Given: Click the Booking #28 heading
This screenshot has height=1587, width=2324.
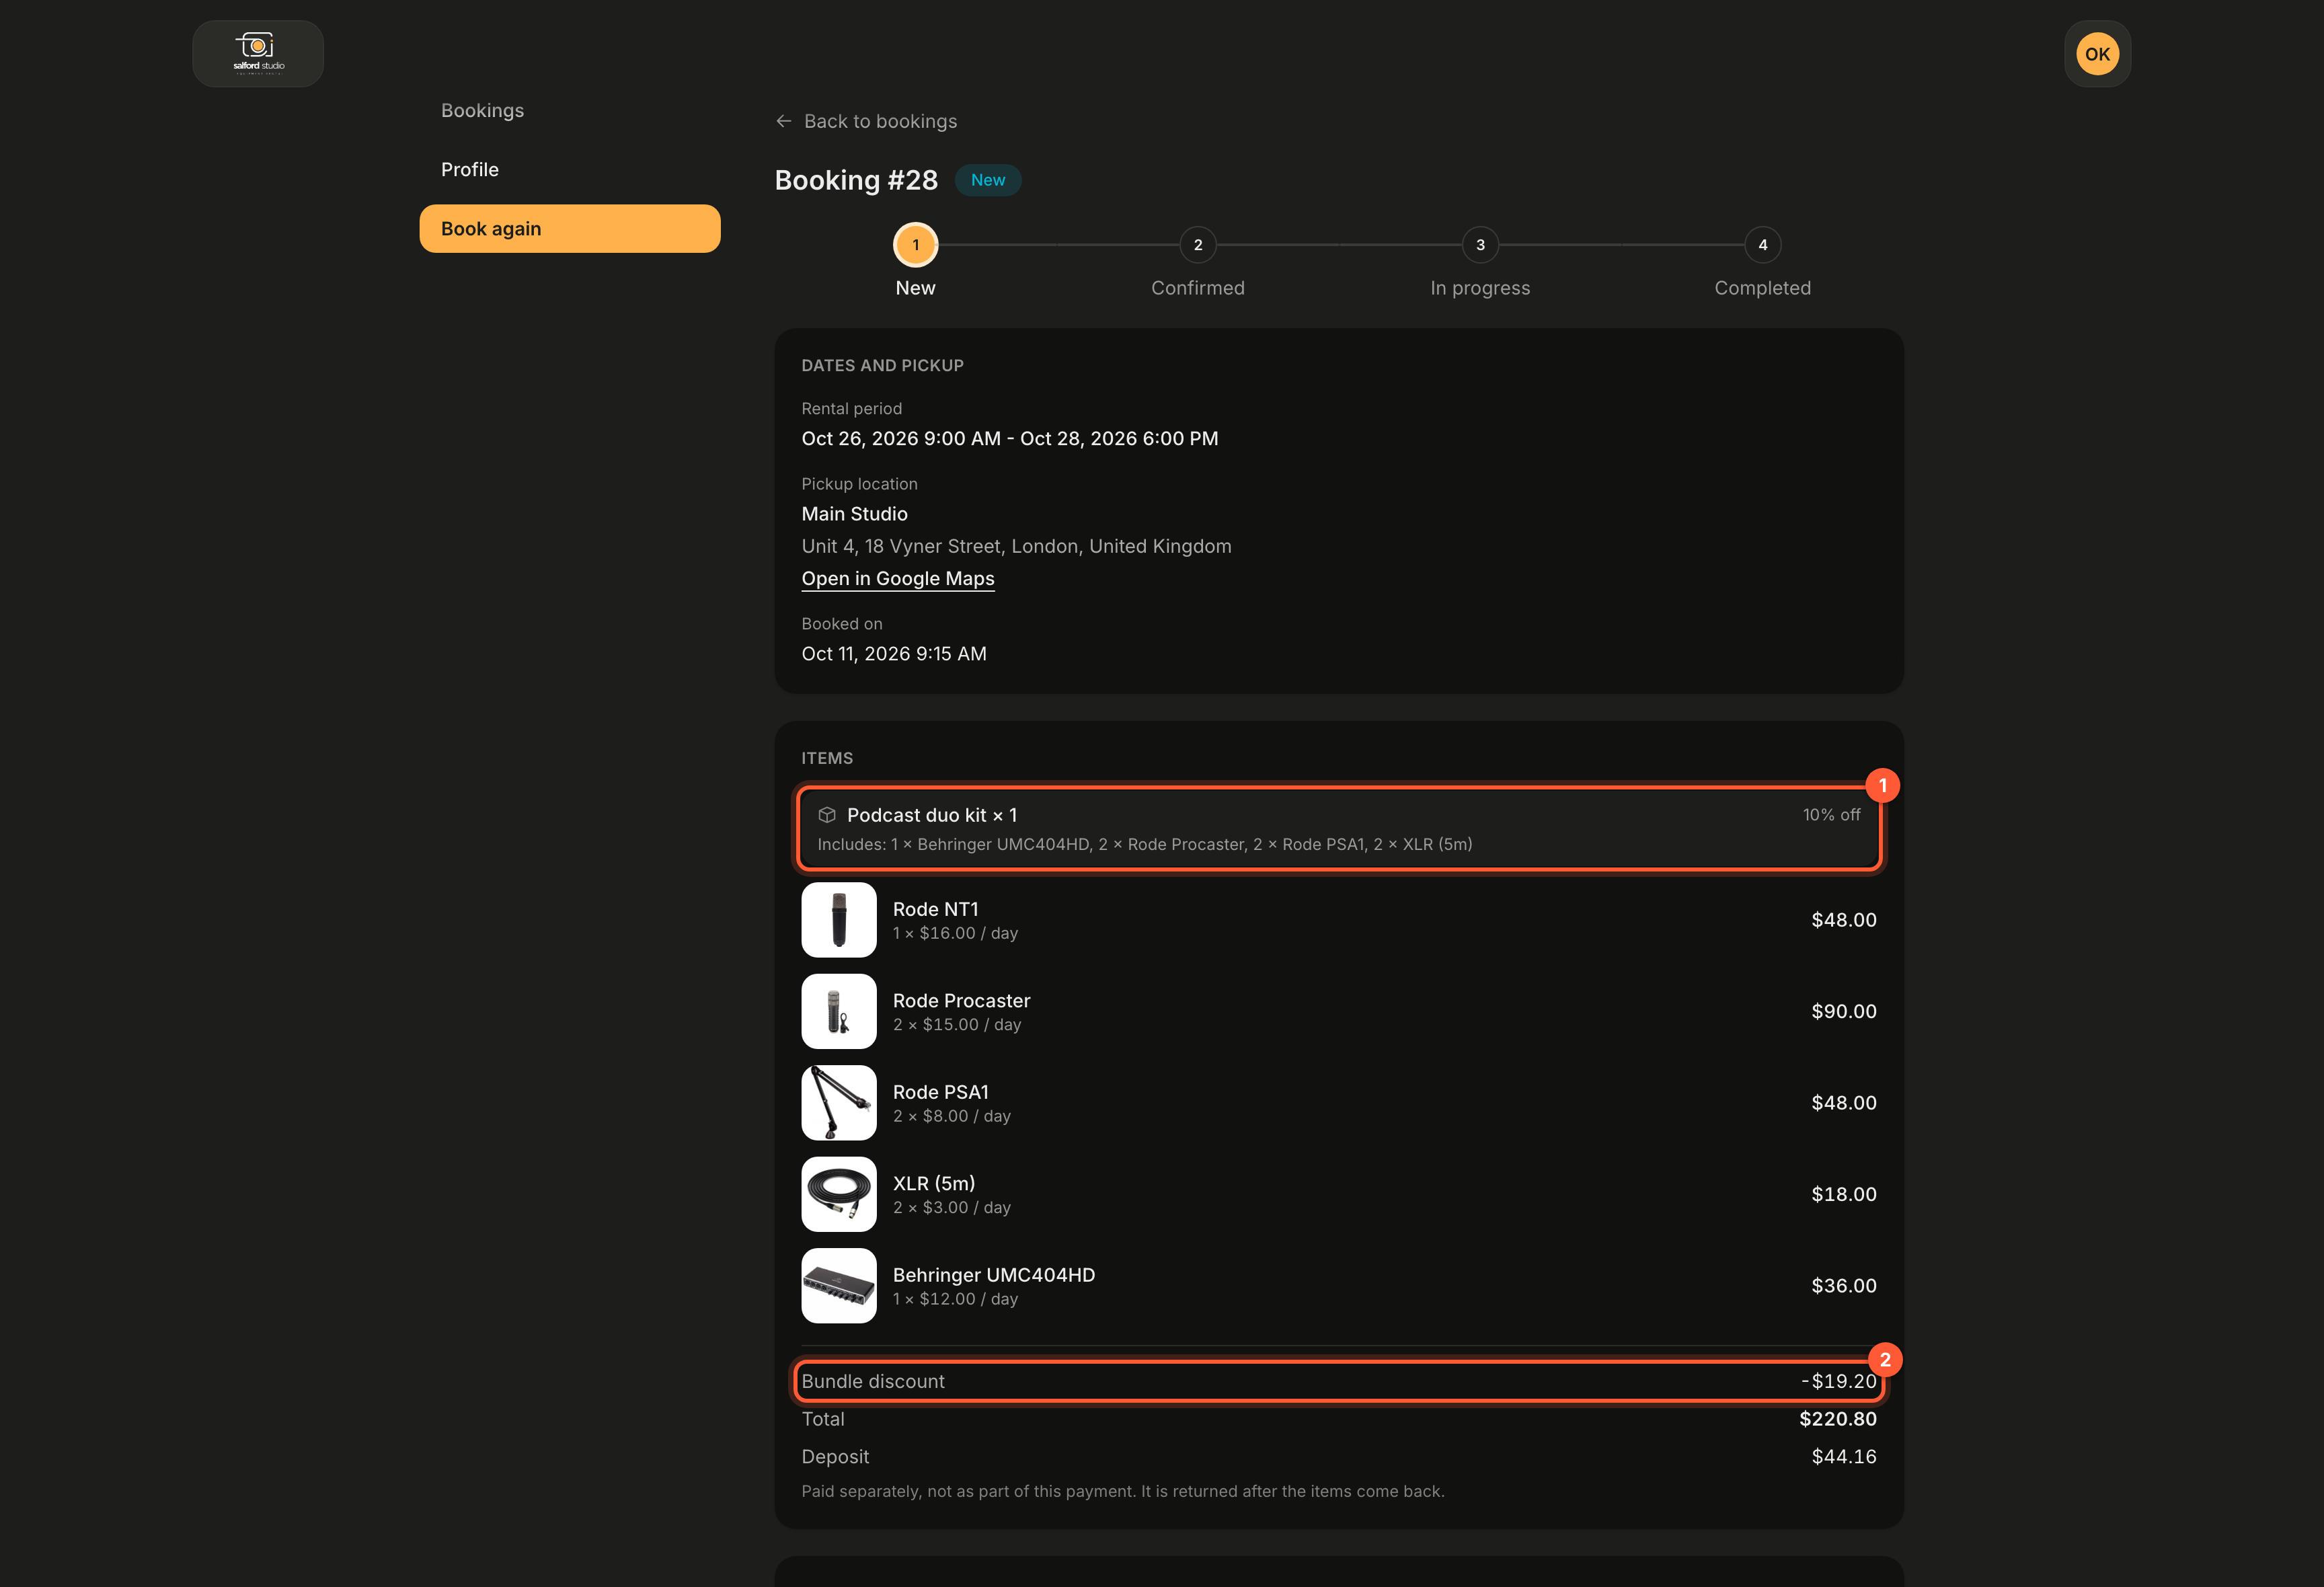Looking at the screenshot, I should click(856, 180).
